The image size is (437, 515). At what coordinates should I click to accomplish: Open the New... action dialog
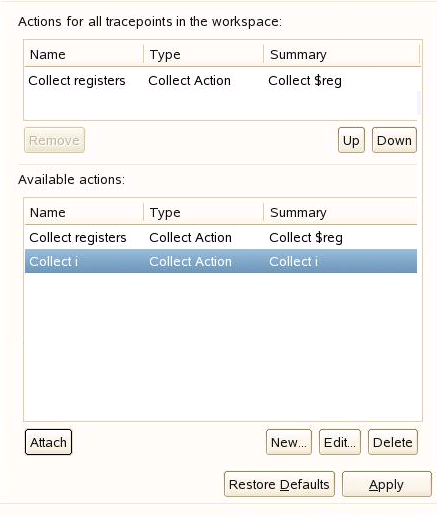[289, 442]
